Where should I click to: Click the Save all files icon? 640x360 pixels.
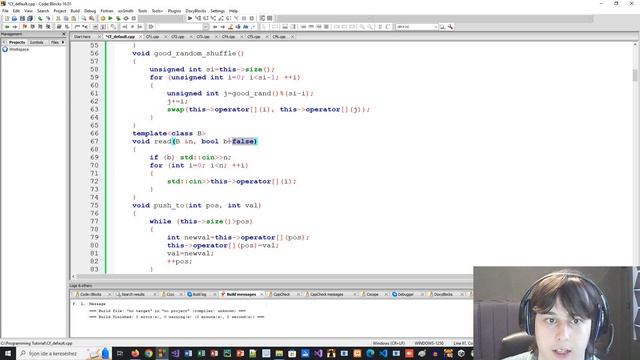[x=30, y=18]
